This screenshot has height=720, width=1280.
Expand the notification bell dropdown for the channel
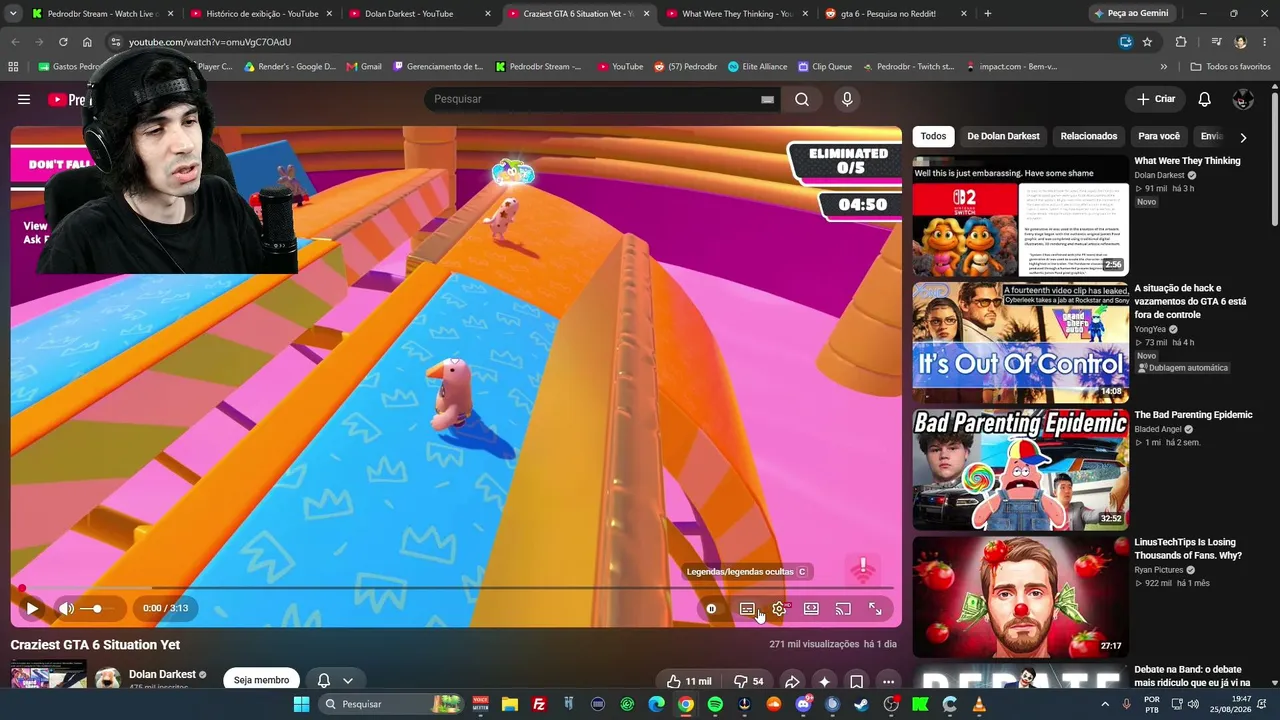[335, 680]
